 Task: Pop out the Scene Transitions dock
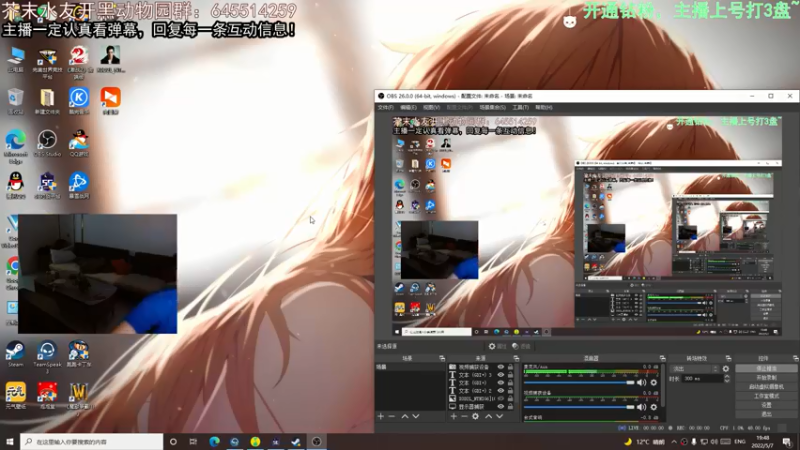728,359
